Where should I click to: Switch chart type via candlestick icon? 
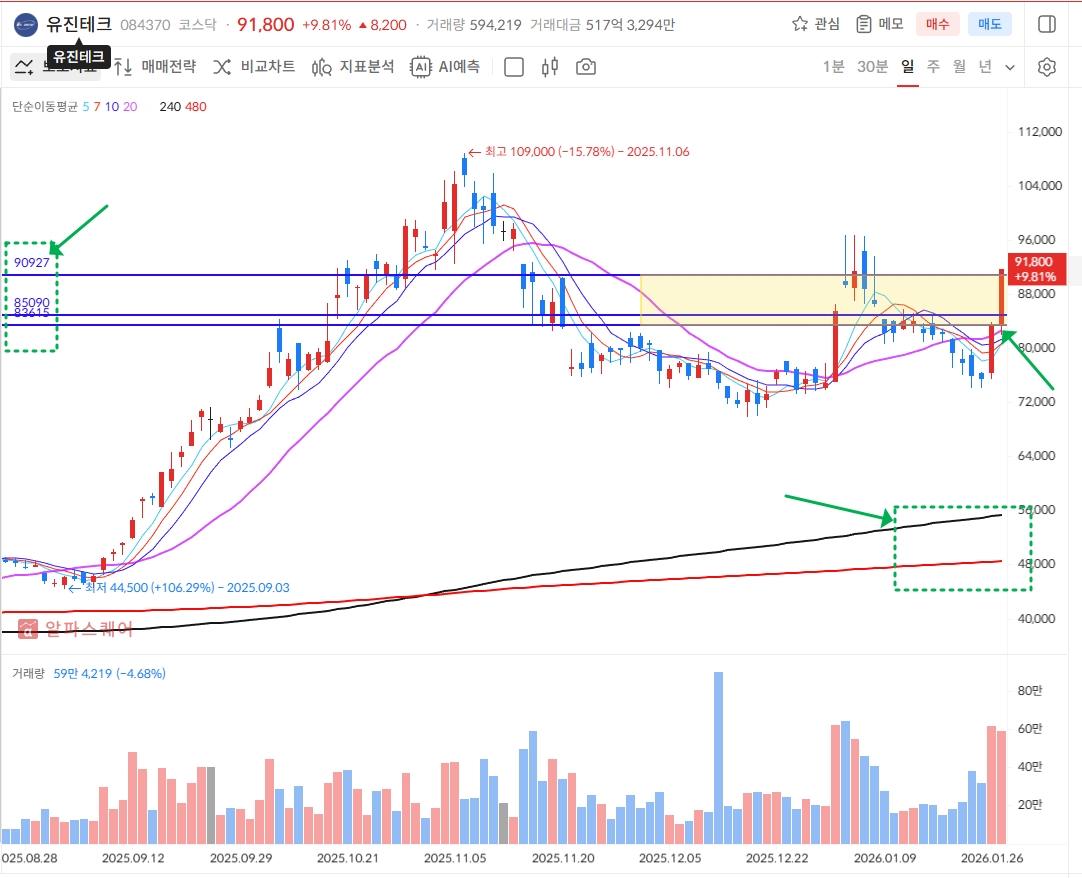[x=549, y=67]
